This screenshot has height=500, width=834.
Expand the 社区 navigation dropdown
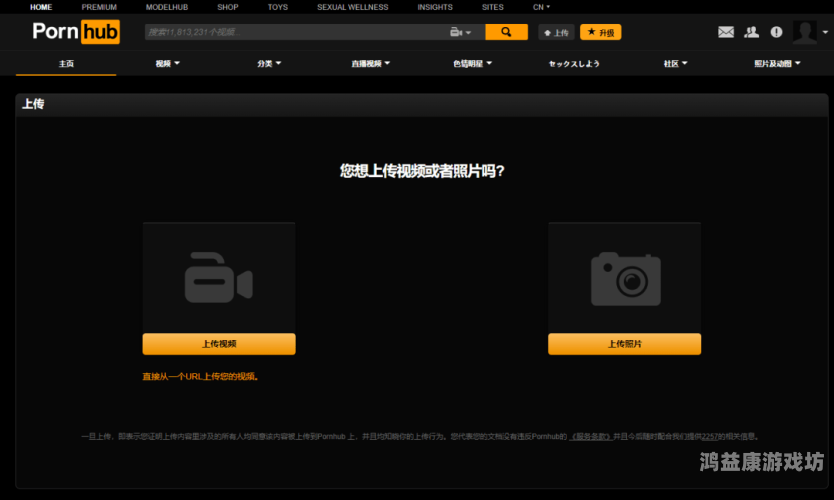675,63
